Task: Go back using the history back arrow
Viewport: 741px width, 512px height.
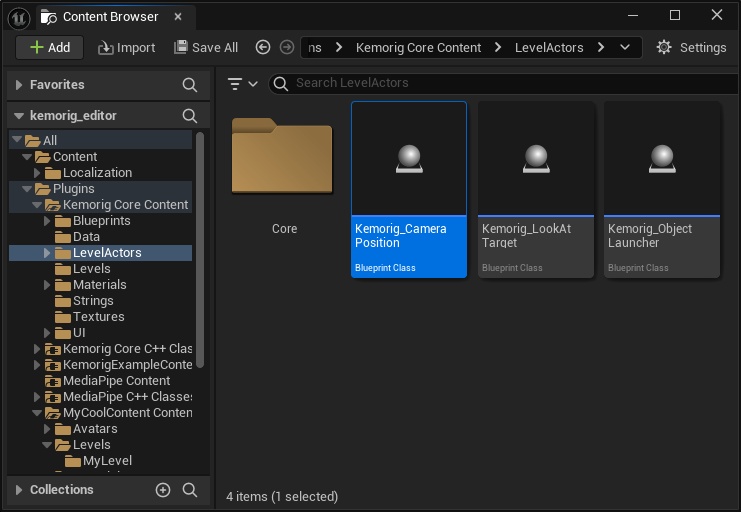Action: (263, 47)
